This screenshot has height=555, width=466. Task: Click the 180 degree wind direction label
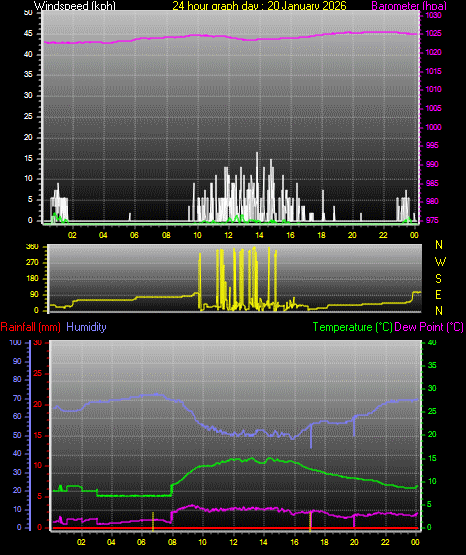click(x=32, y=279)
